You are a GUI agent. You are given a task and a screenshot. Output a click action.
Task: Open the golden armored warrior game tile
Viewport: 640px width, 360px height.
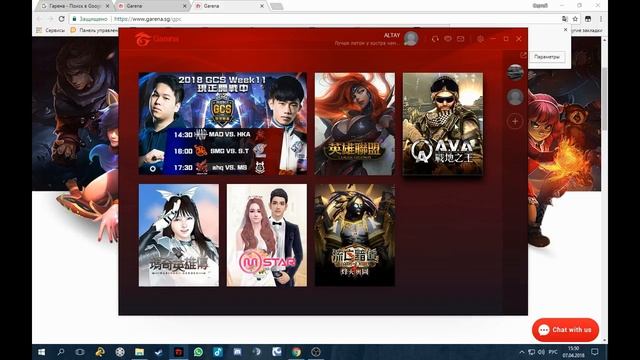coord(355,235)
